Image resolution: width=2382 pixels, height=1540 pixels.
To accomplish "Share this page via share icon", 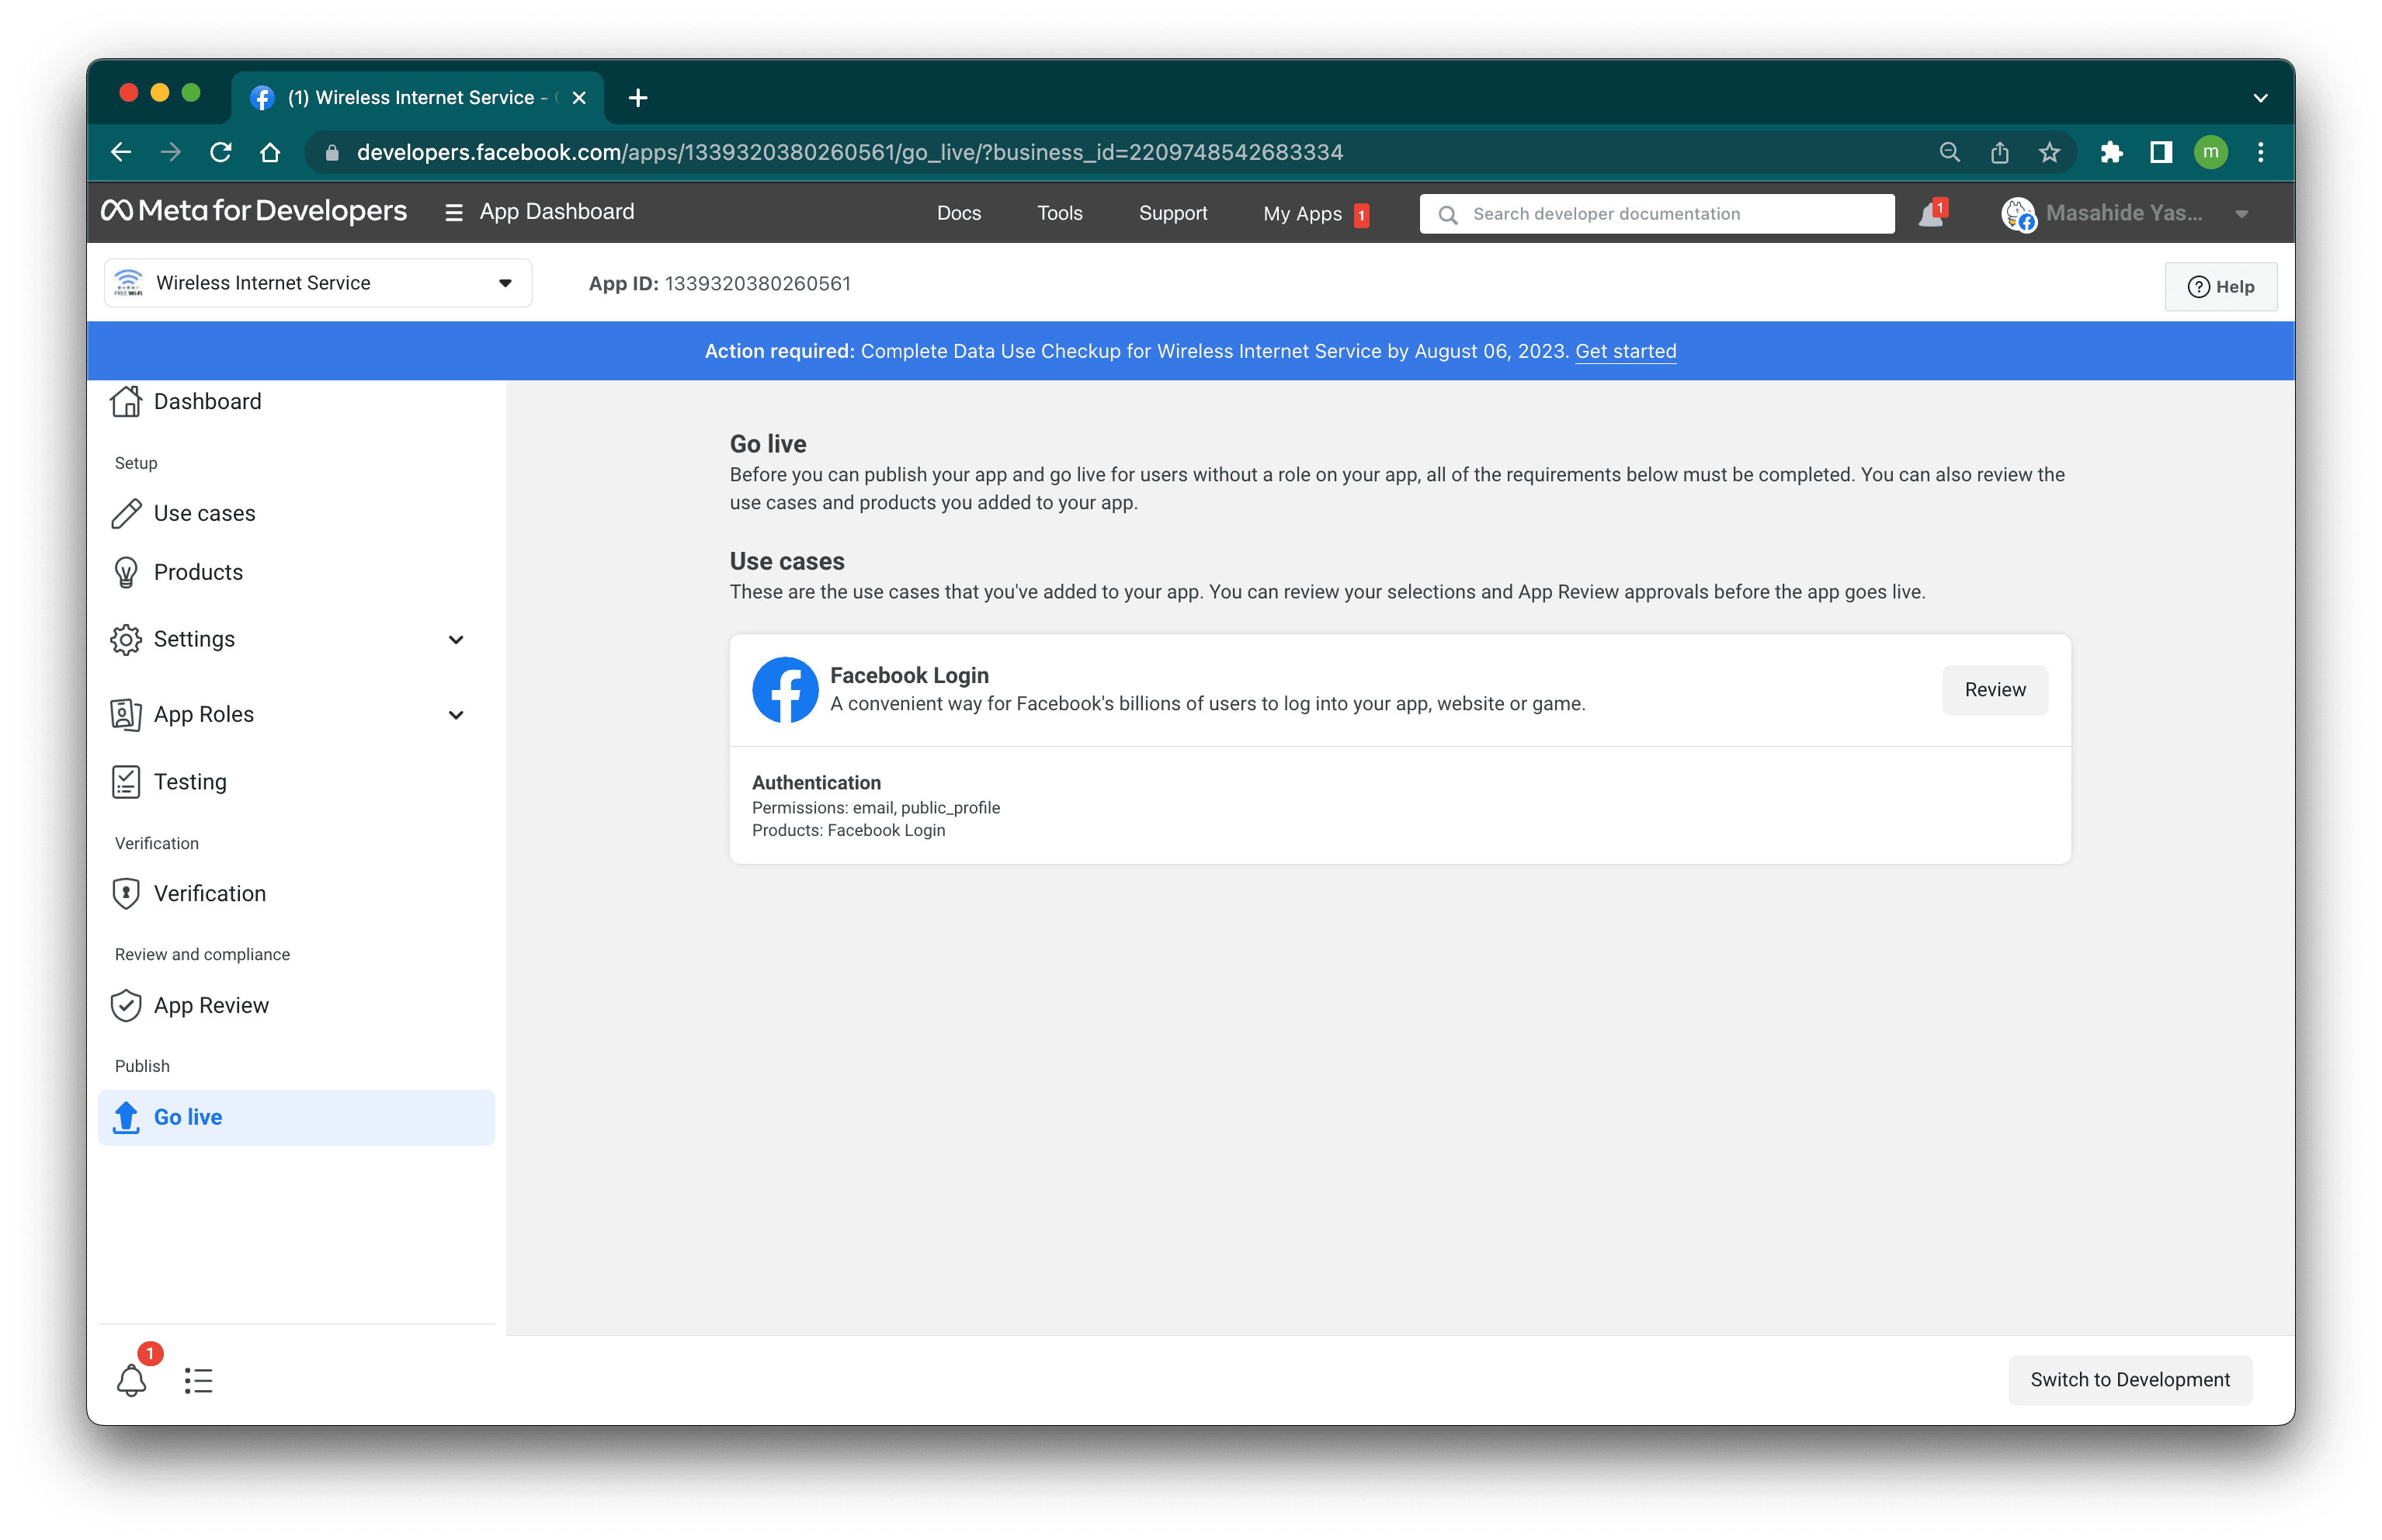I will 1999,152.
